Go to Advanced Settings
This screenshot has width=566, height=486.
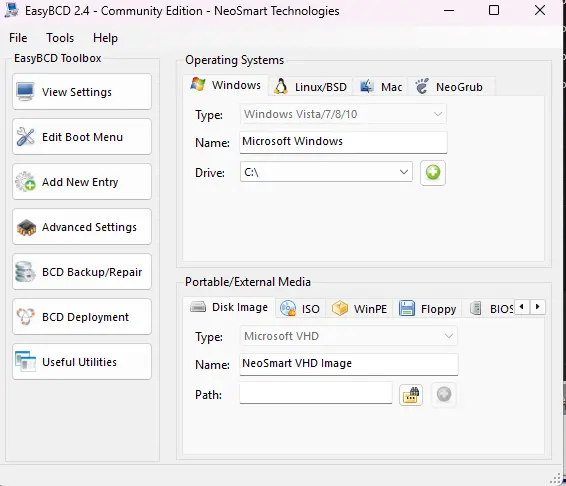[x=82, y=227]
